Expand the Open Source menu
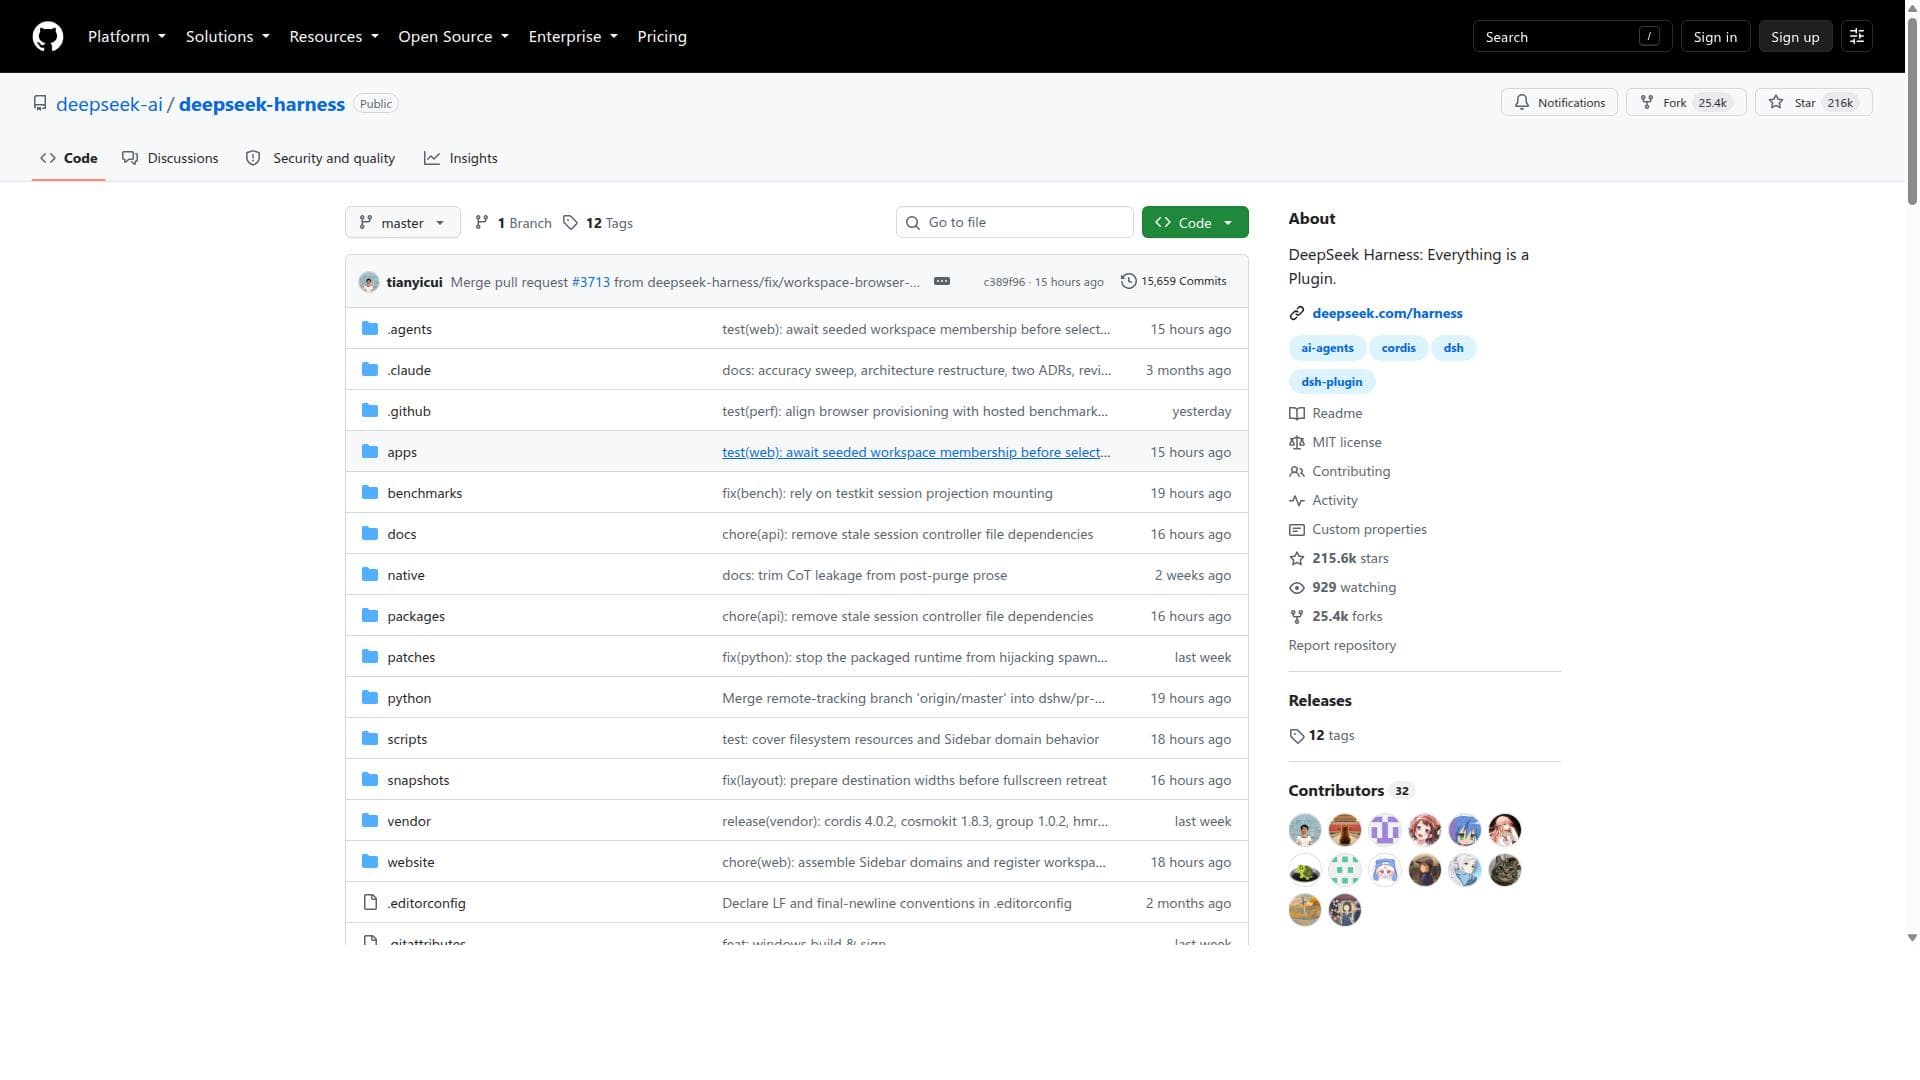Screen dimensions: 1920x1080 [454, 37]
